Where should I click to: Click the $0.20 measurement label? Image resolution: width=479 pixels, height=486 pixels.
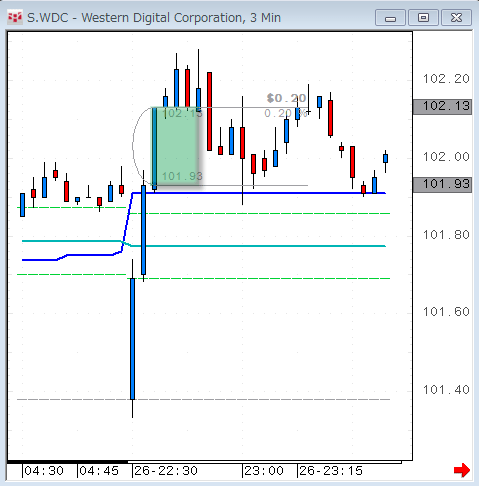click(x=286, y=98)
